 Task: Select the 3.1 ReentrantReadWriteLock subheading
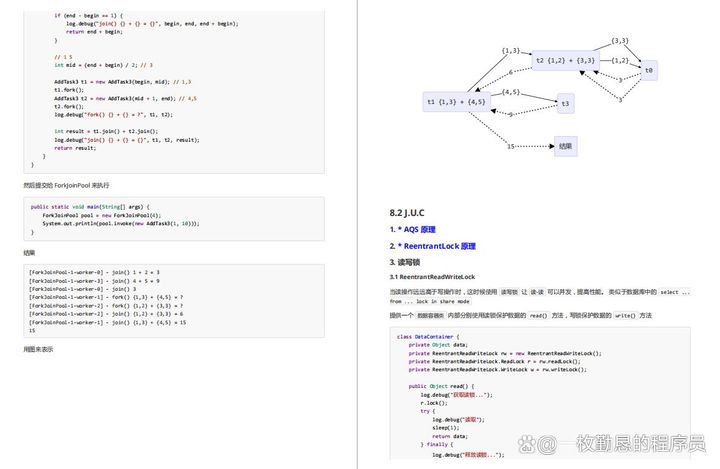click(x=432, y=277)
